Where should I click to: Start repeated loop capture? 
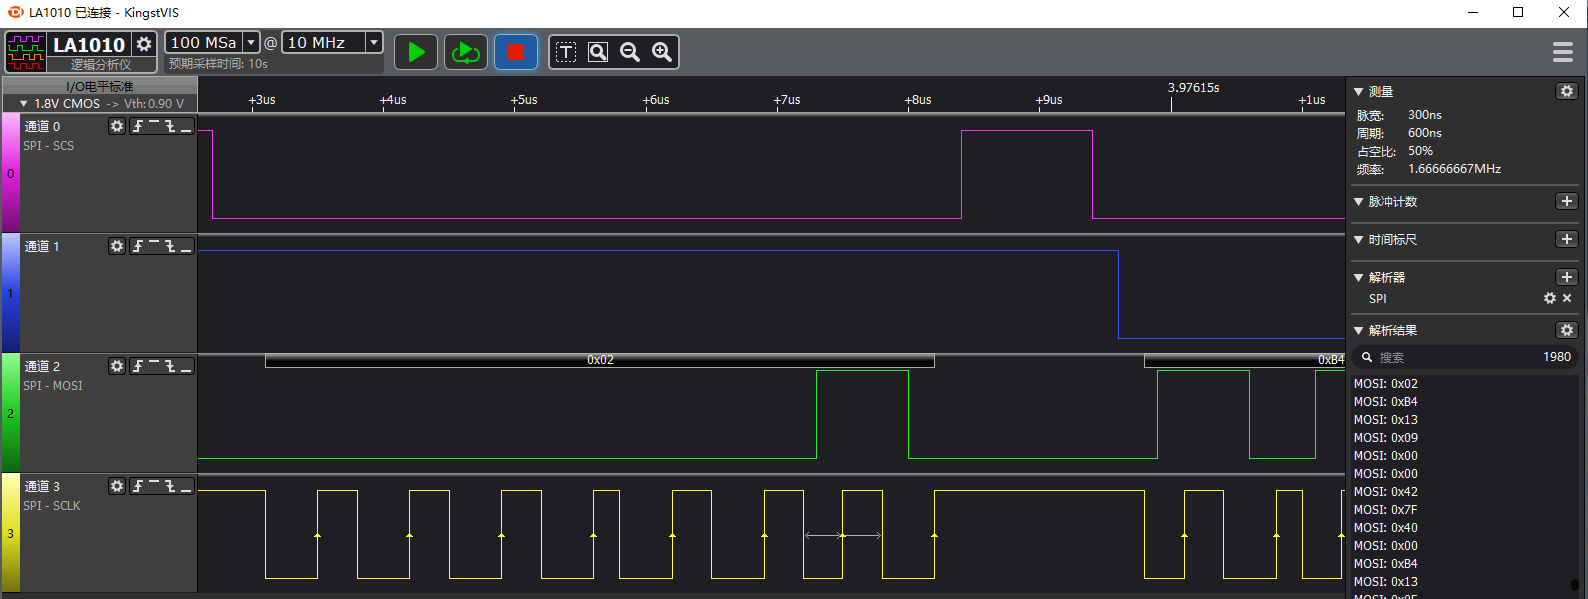point(465,52)
